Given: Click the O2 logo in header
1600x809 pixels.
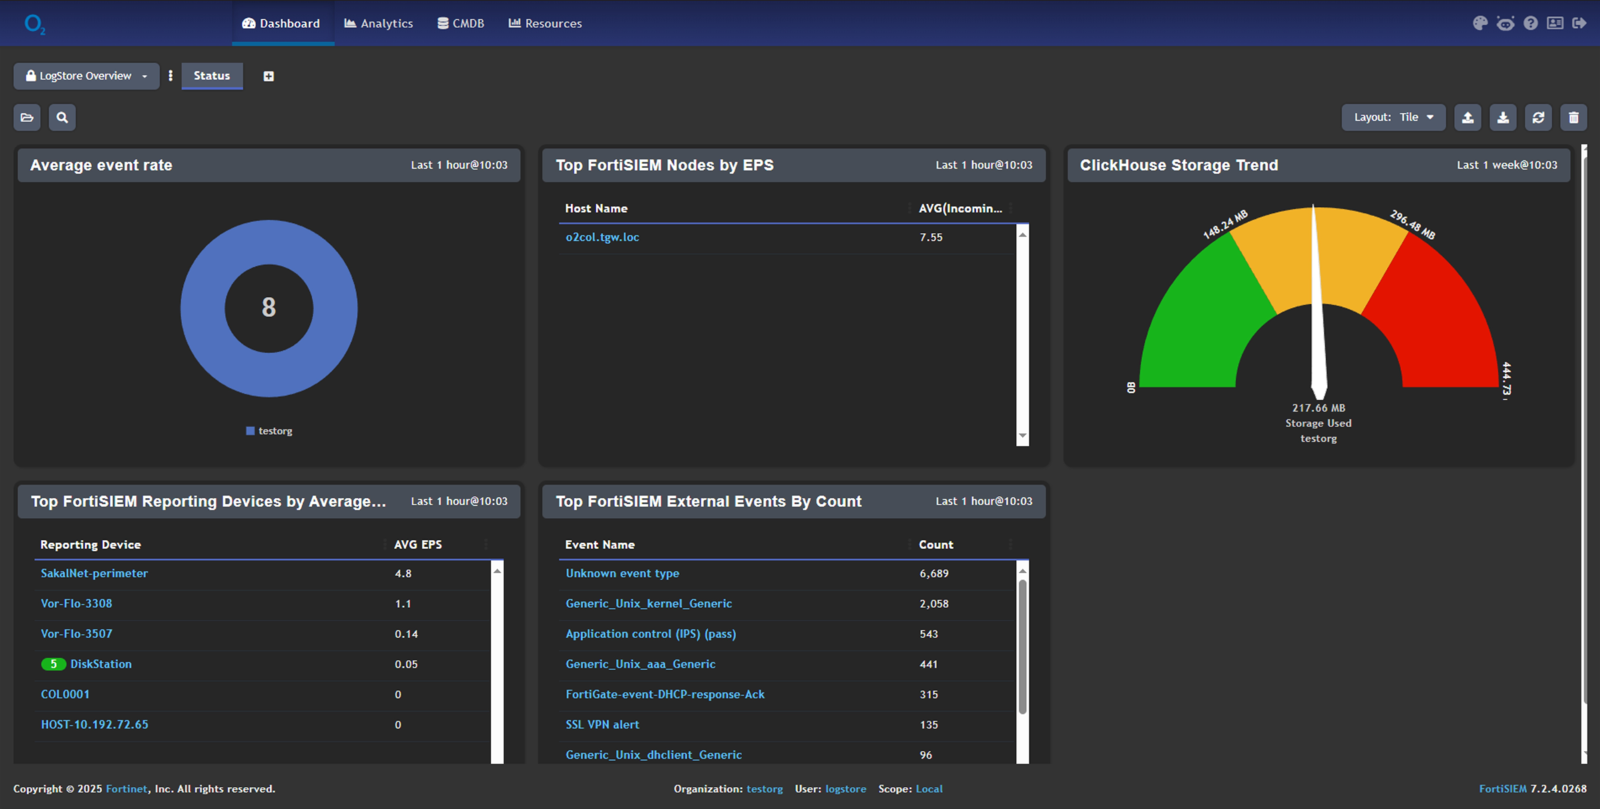Looking at the screenshot, I should click(35, 24).
